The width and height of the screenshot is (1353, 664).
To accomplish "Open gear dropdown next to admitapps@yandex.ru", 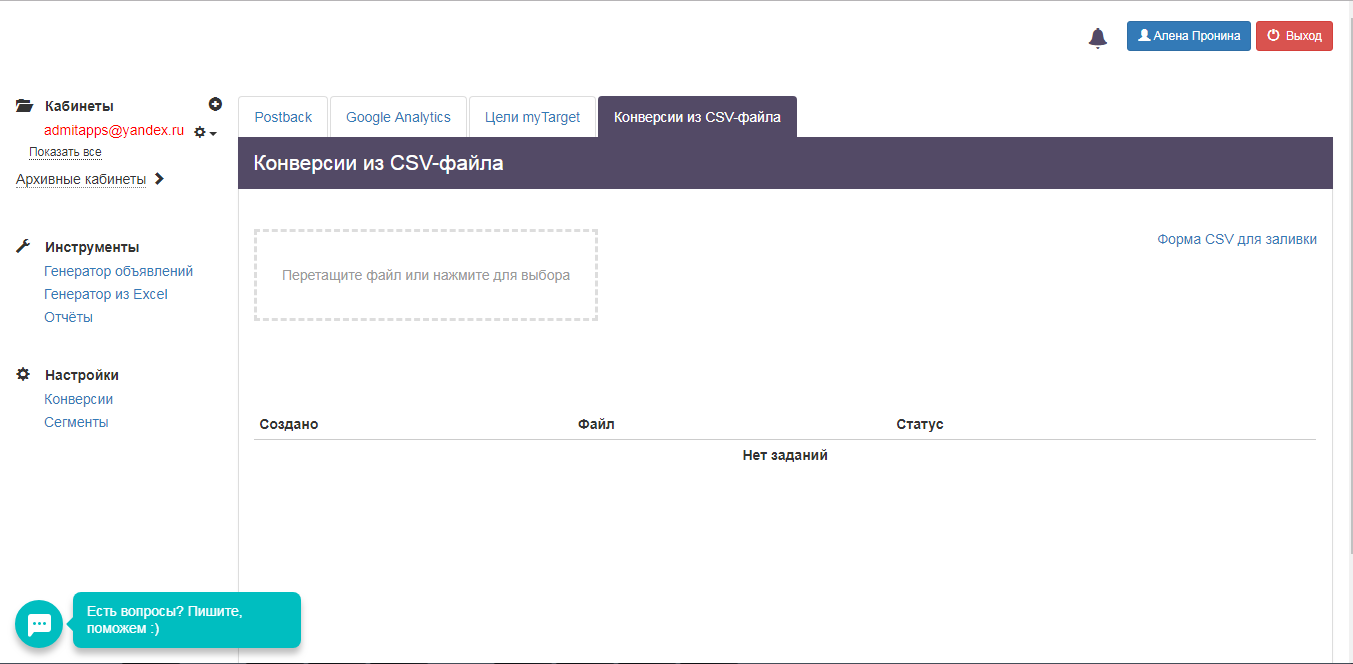I will (x=205, y=132).
